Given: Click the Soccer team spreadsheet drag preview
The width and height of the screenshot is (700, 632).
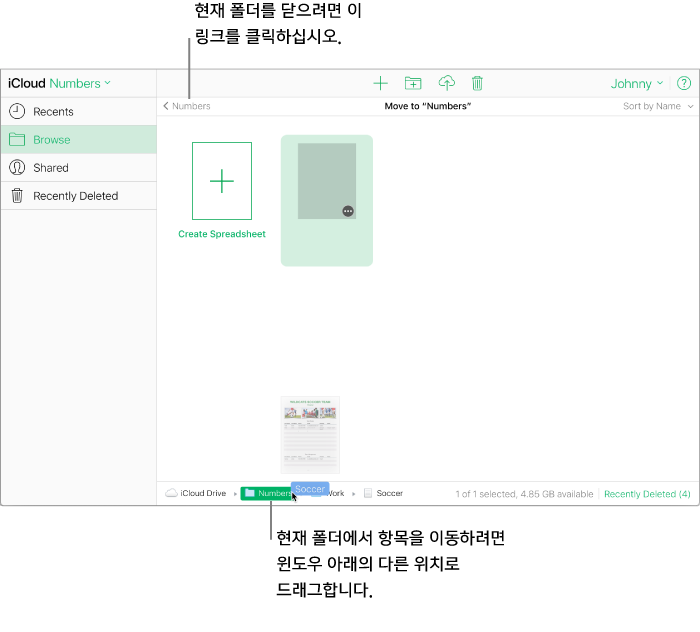Looking at the screenshot, I should tap(310, 435).
